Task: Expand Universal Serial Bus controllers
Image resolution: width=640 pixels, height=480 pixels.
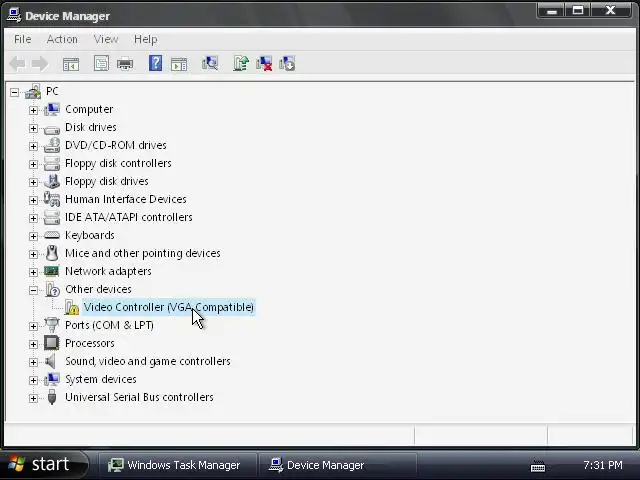Action: 33,398
